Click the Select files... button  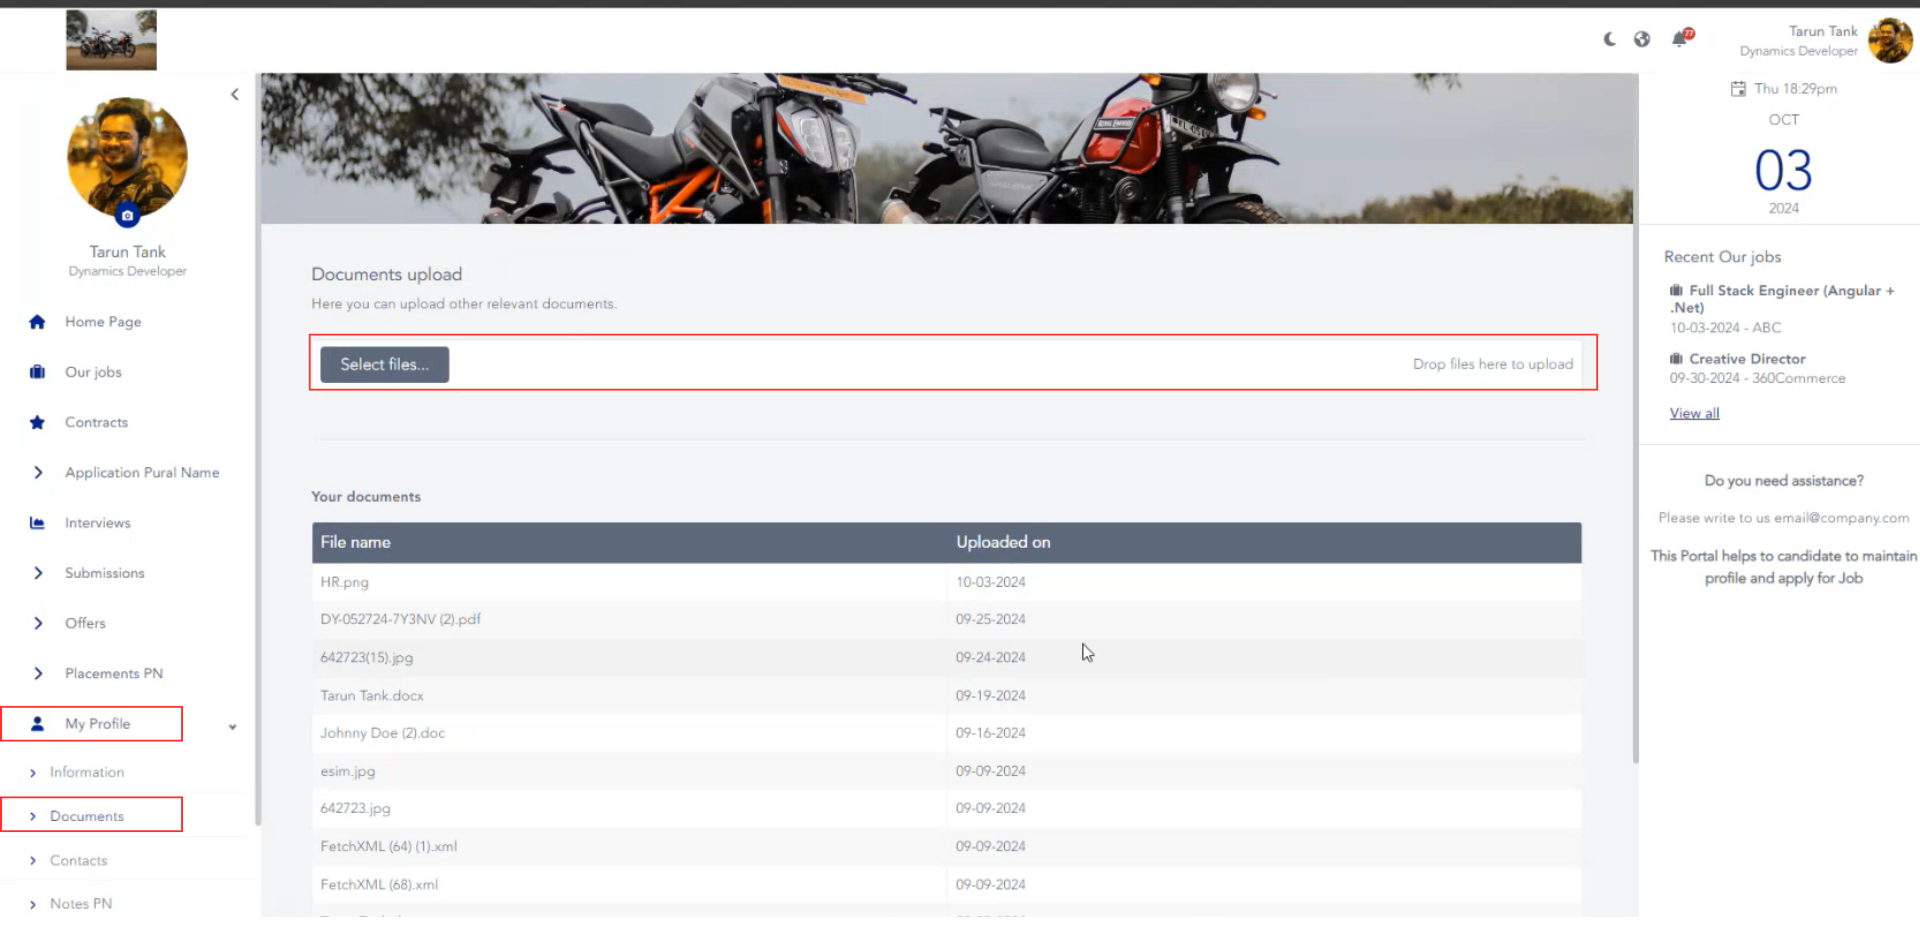[384, 364]
